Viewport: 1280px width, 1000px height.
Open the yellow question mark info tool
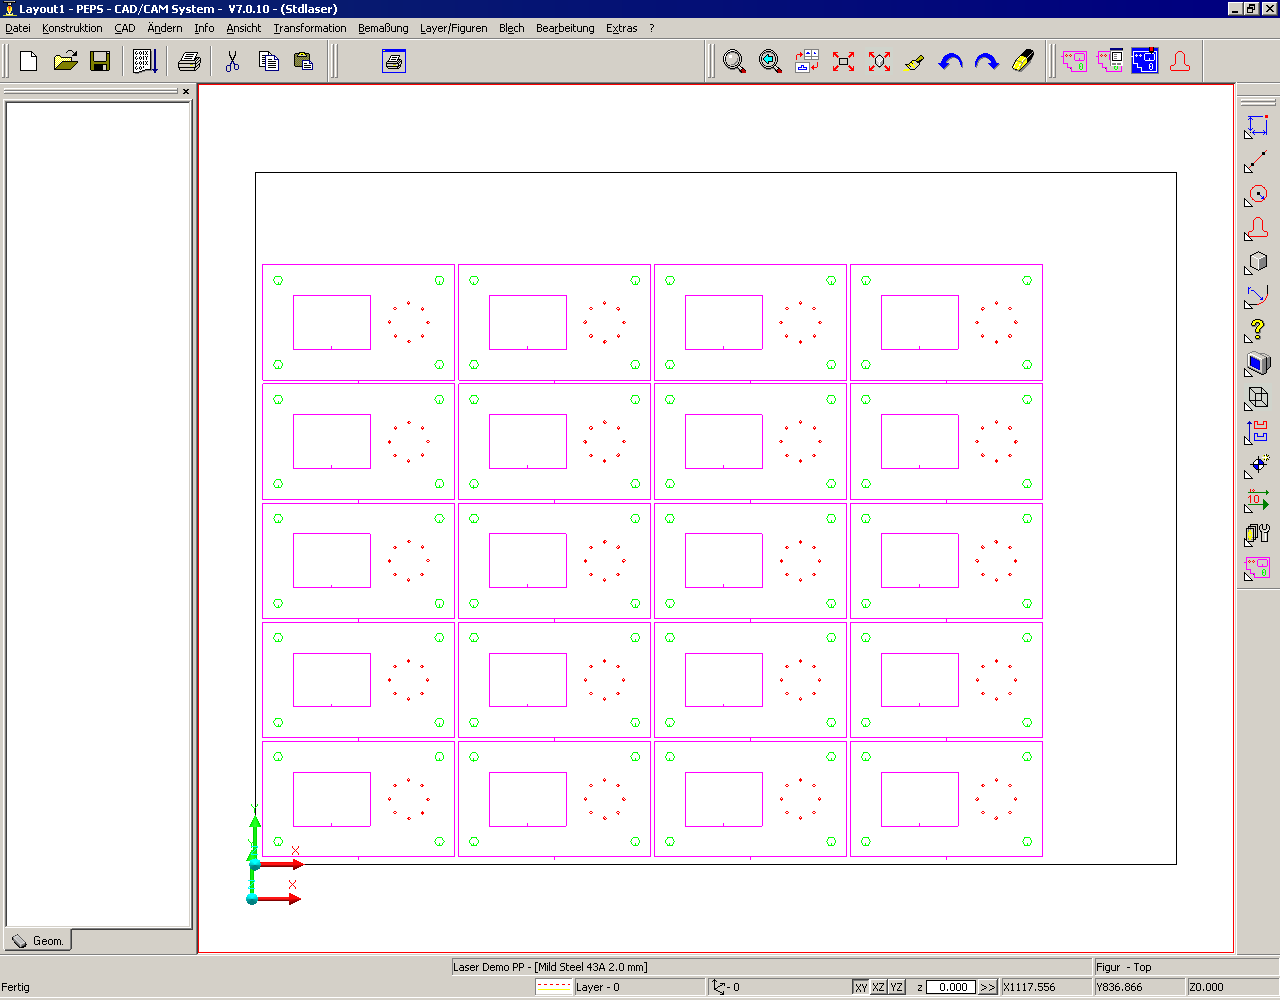1257,330
